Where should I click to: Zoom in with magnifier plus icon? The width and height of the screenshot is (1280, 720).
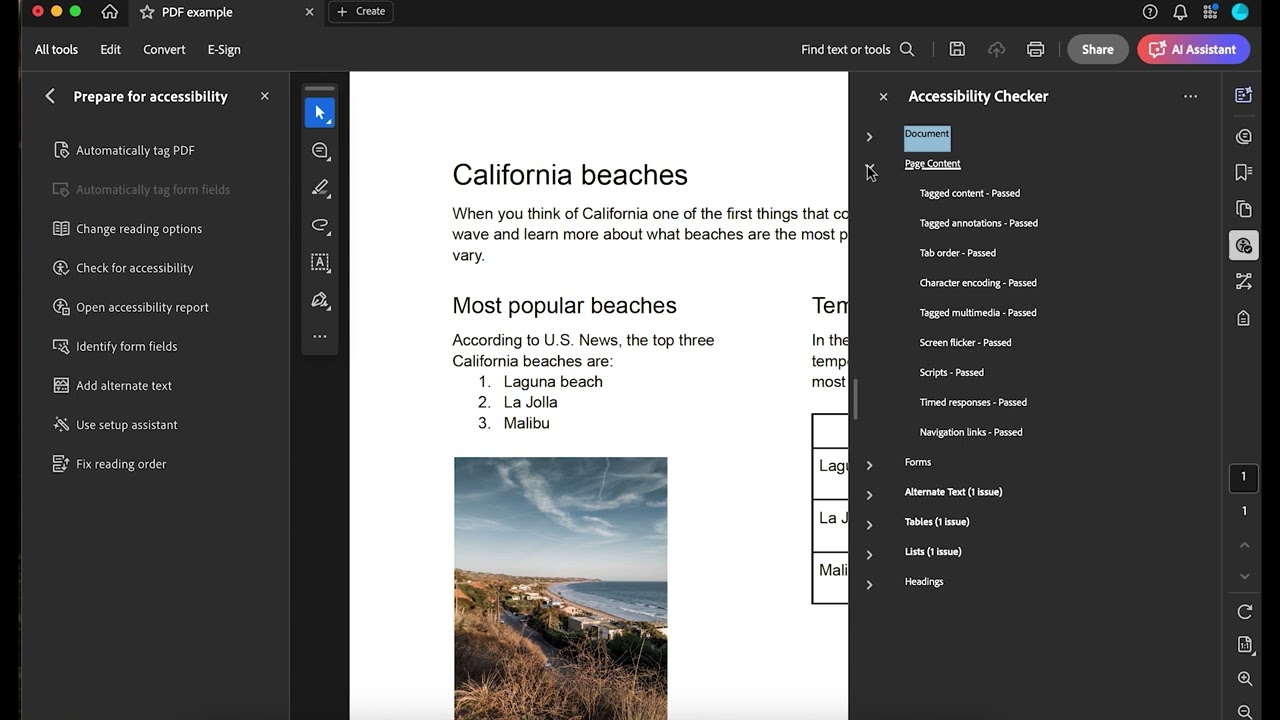(x=1245, y=679)
